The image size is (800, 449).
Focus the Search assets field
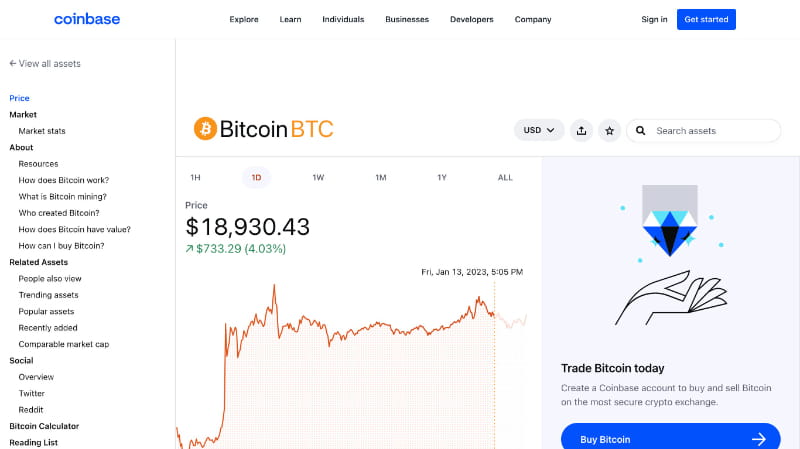714,130
